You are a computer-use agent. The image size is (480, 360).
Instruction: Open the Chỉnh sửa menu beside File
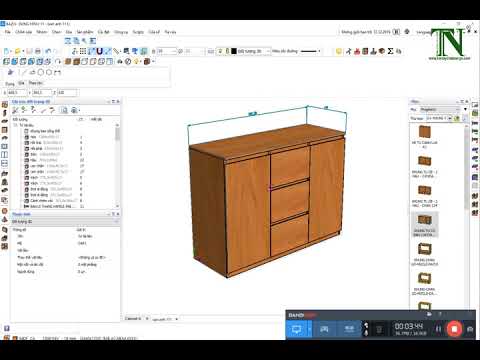24,32
